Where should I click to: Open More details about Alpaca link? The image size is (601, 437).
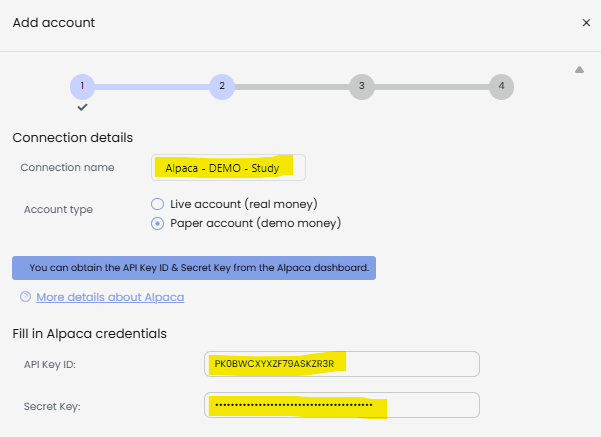coord(110,297)
